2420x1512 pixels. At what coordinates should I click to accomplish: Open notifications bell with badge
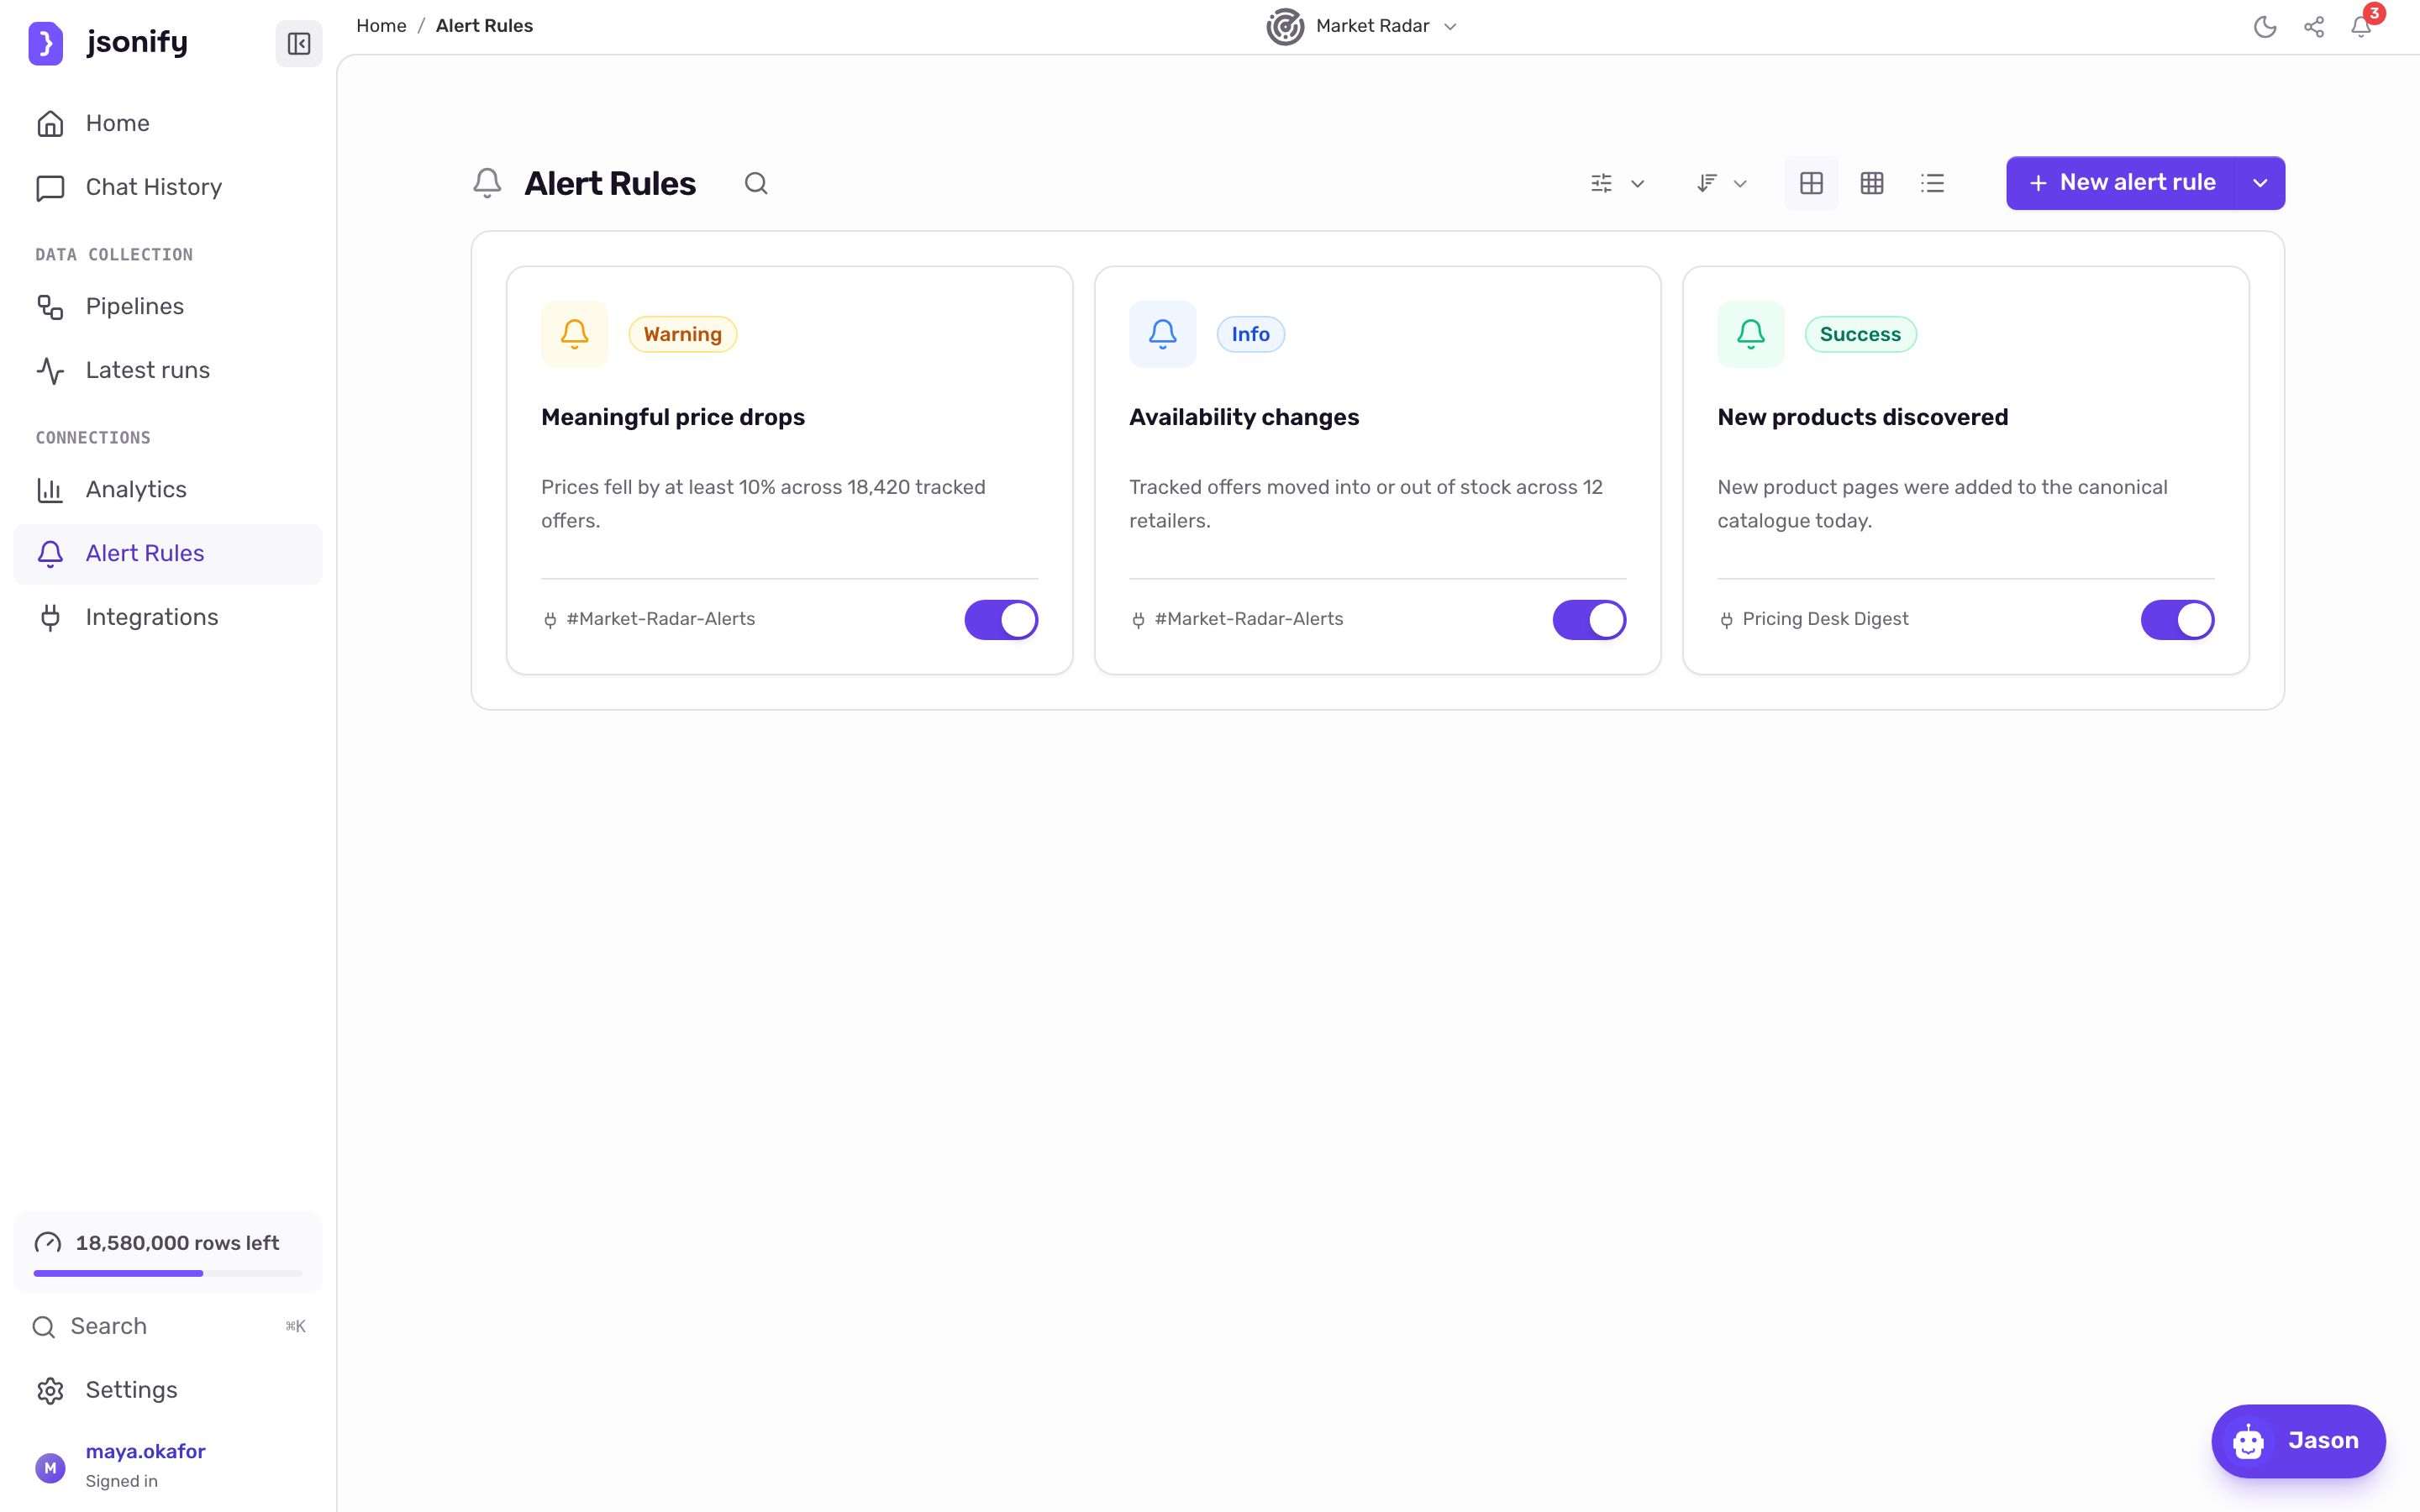[x=2362, y=26]
